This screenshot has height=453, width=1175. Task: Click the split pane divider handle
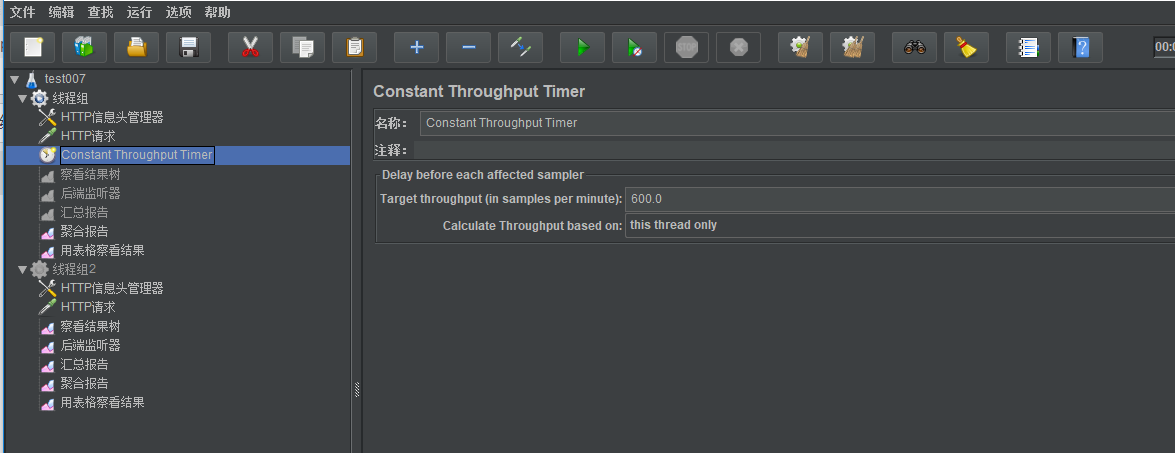(x=357, y=389)
